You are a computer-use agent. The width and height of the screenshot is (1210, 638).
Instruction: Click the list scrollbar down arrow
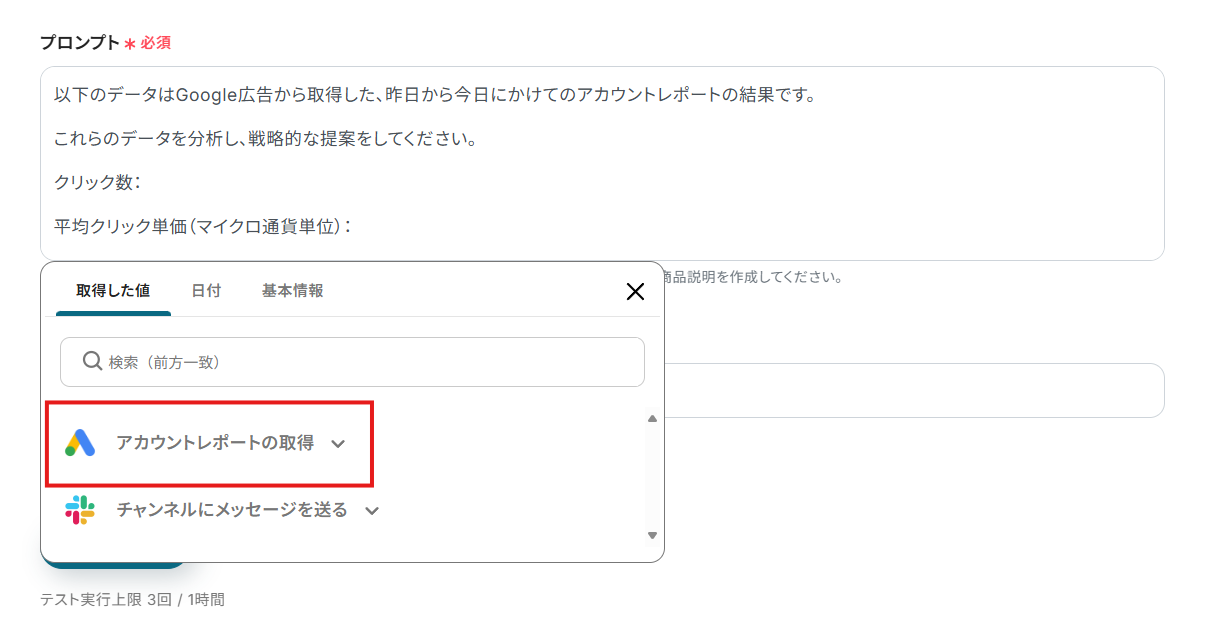[x=652, y=535]
